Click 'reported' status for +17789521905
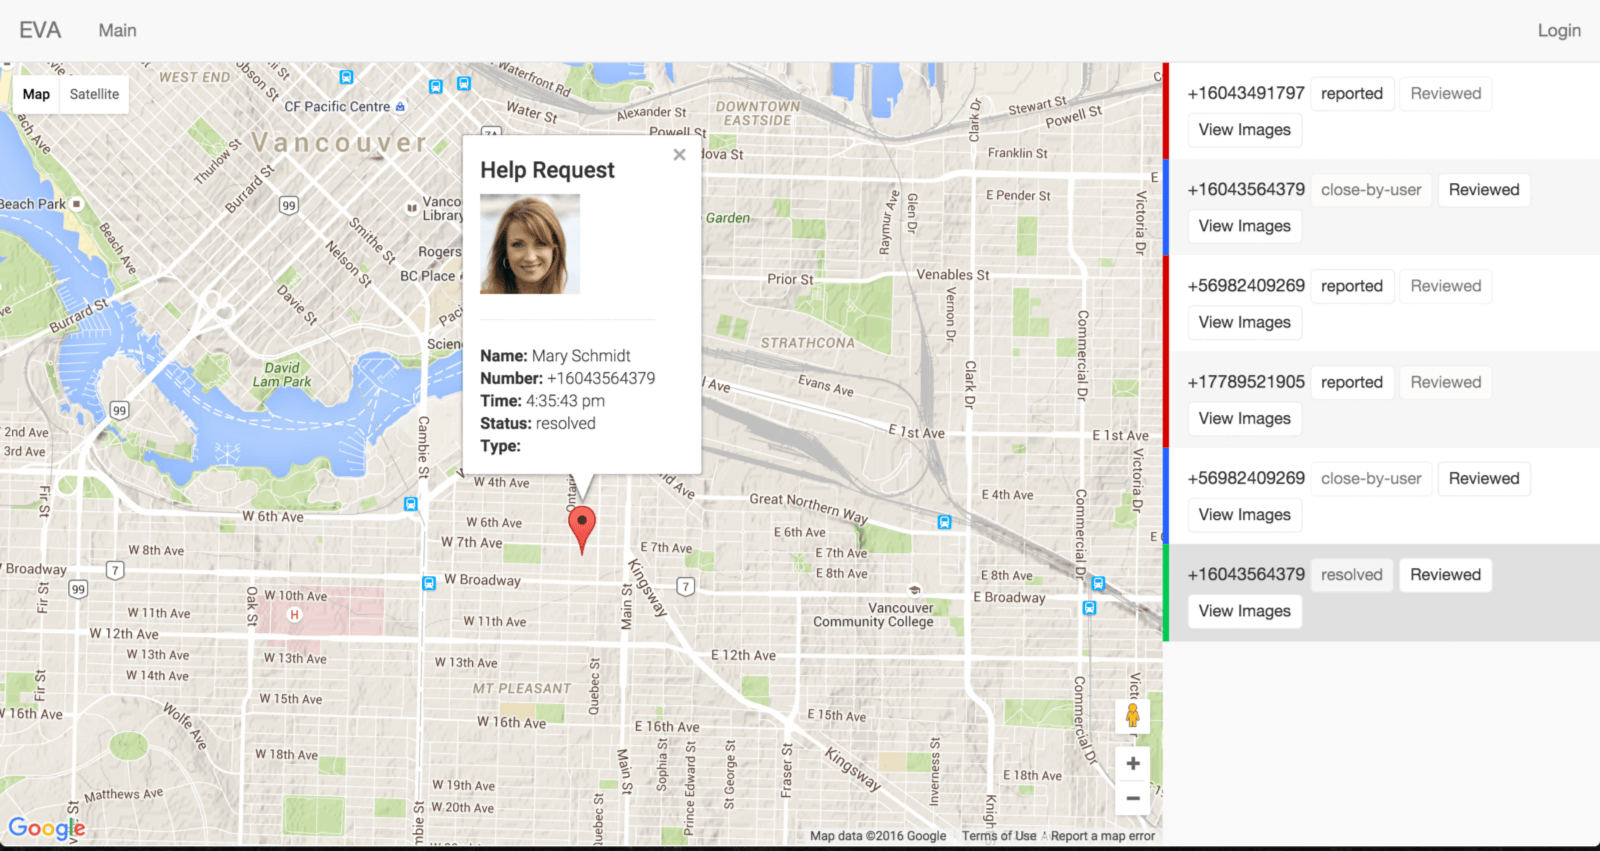The height and width of the screenshot is (851, 1600). pyautogui.click(x=1351, y=382)
